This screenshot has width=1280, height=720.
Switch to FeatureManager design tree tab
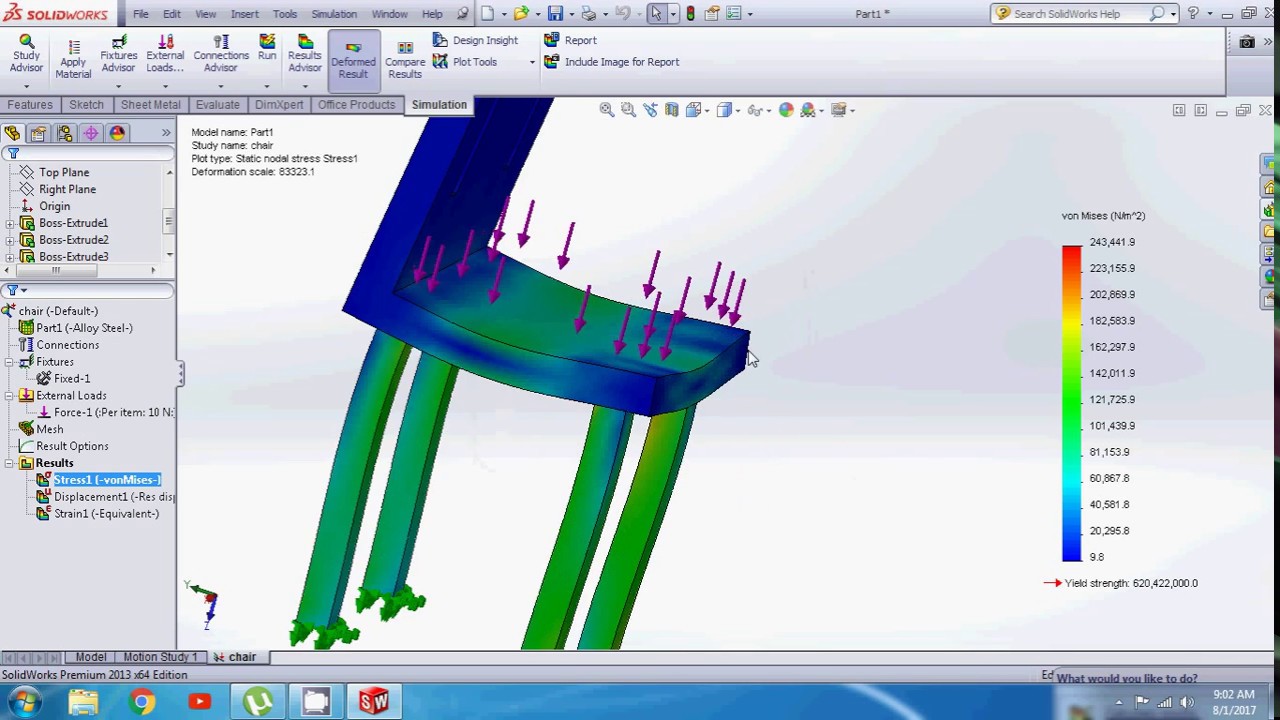click(x=12, y=133)
